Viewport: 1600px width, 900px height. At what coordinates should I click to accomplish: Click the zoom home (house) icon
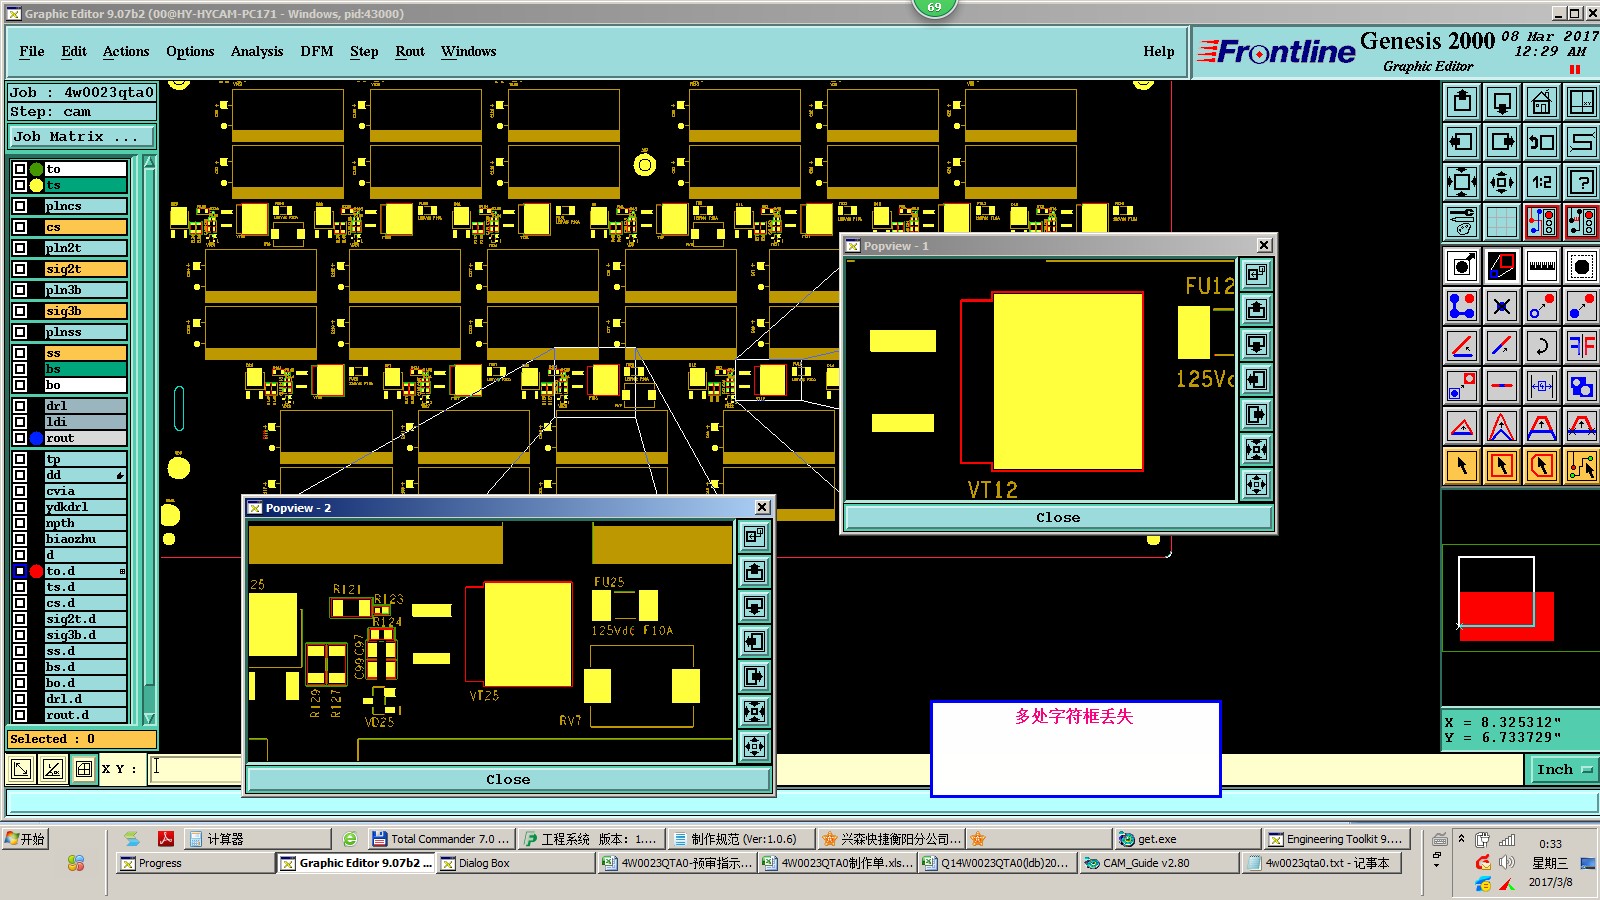click(x=1542, y=102)
